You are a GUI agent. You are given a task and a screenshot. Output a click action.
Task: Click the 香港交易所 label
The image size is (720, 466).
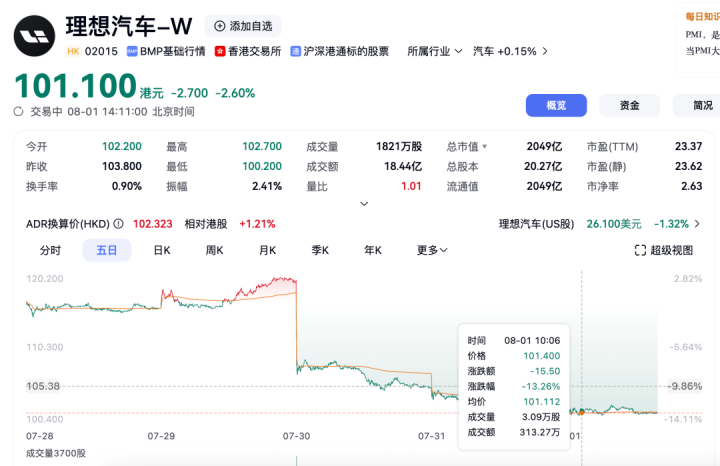254,51
